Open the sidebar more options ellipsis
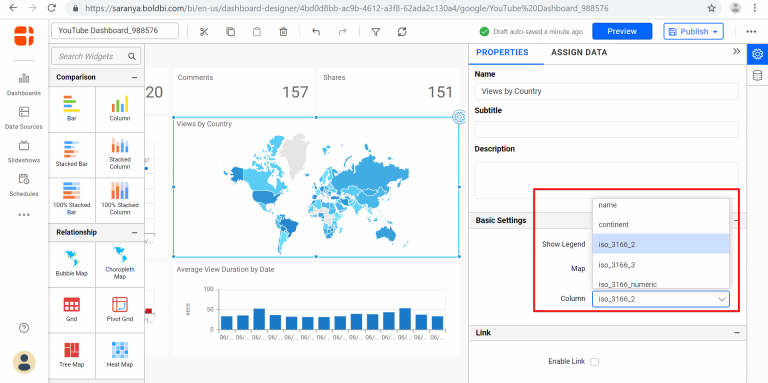 coord(24,215)
